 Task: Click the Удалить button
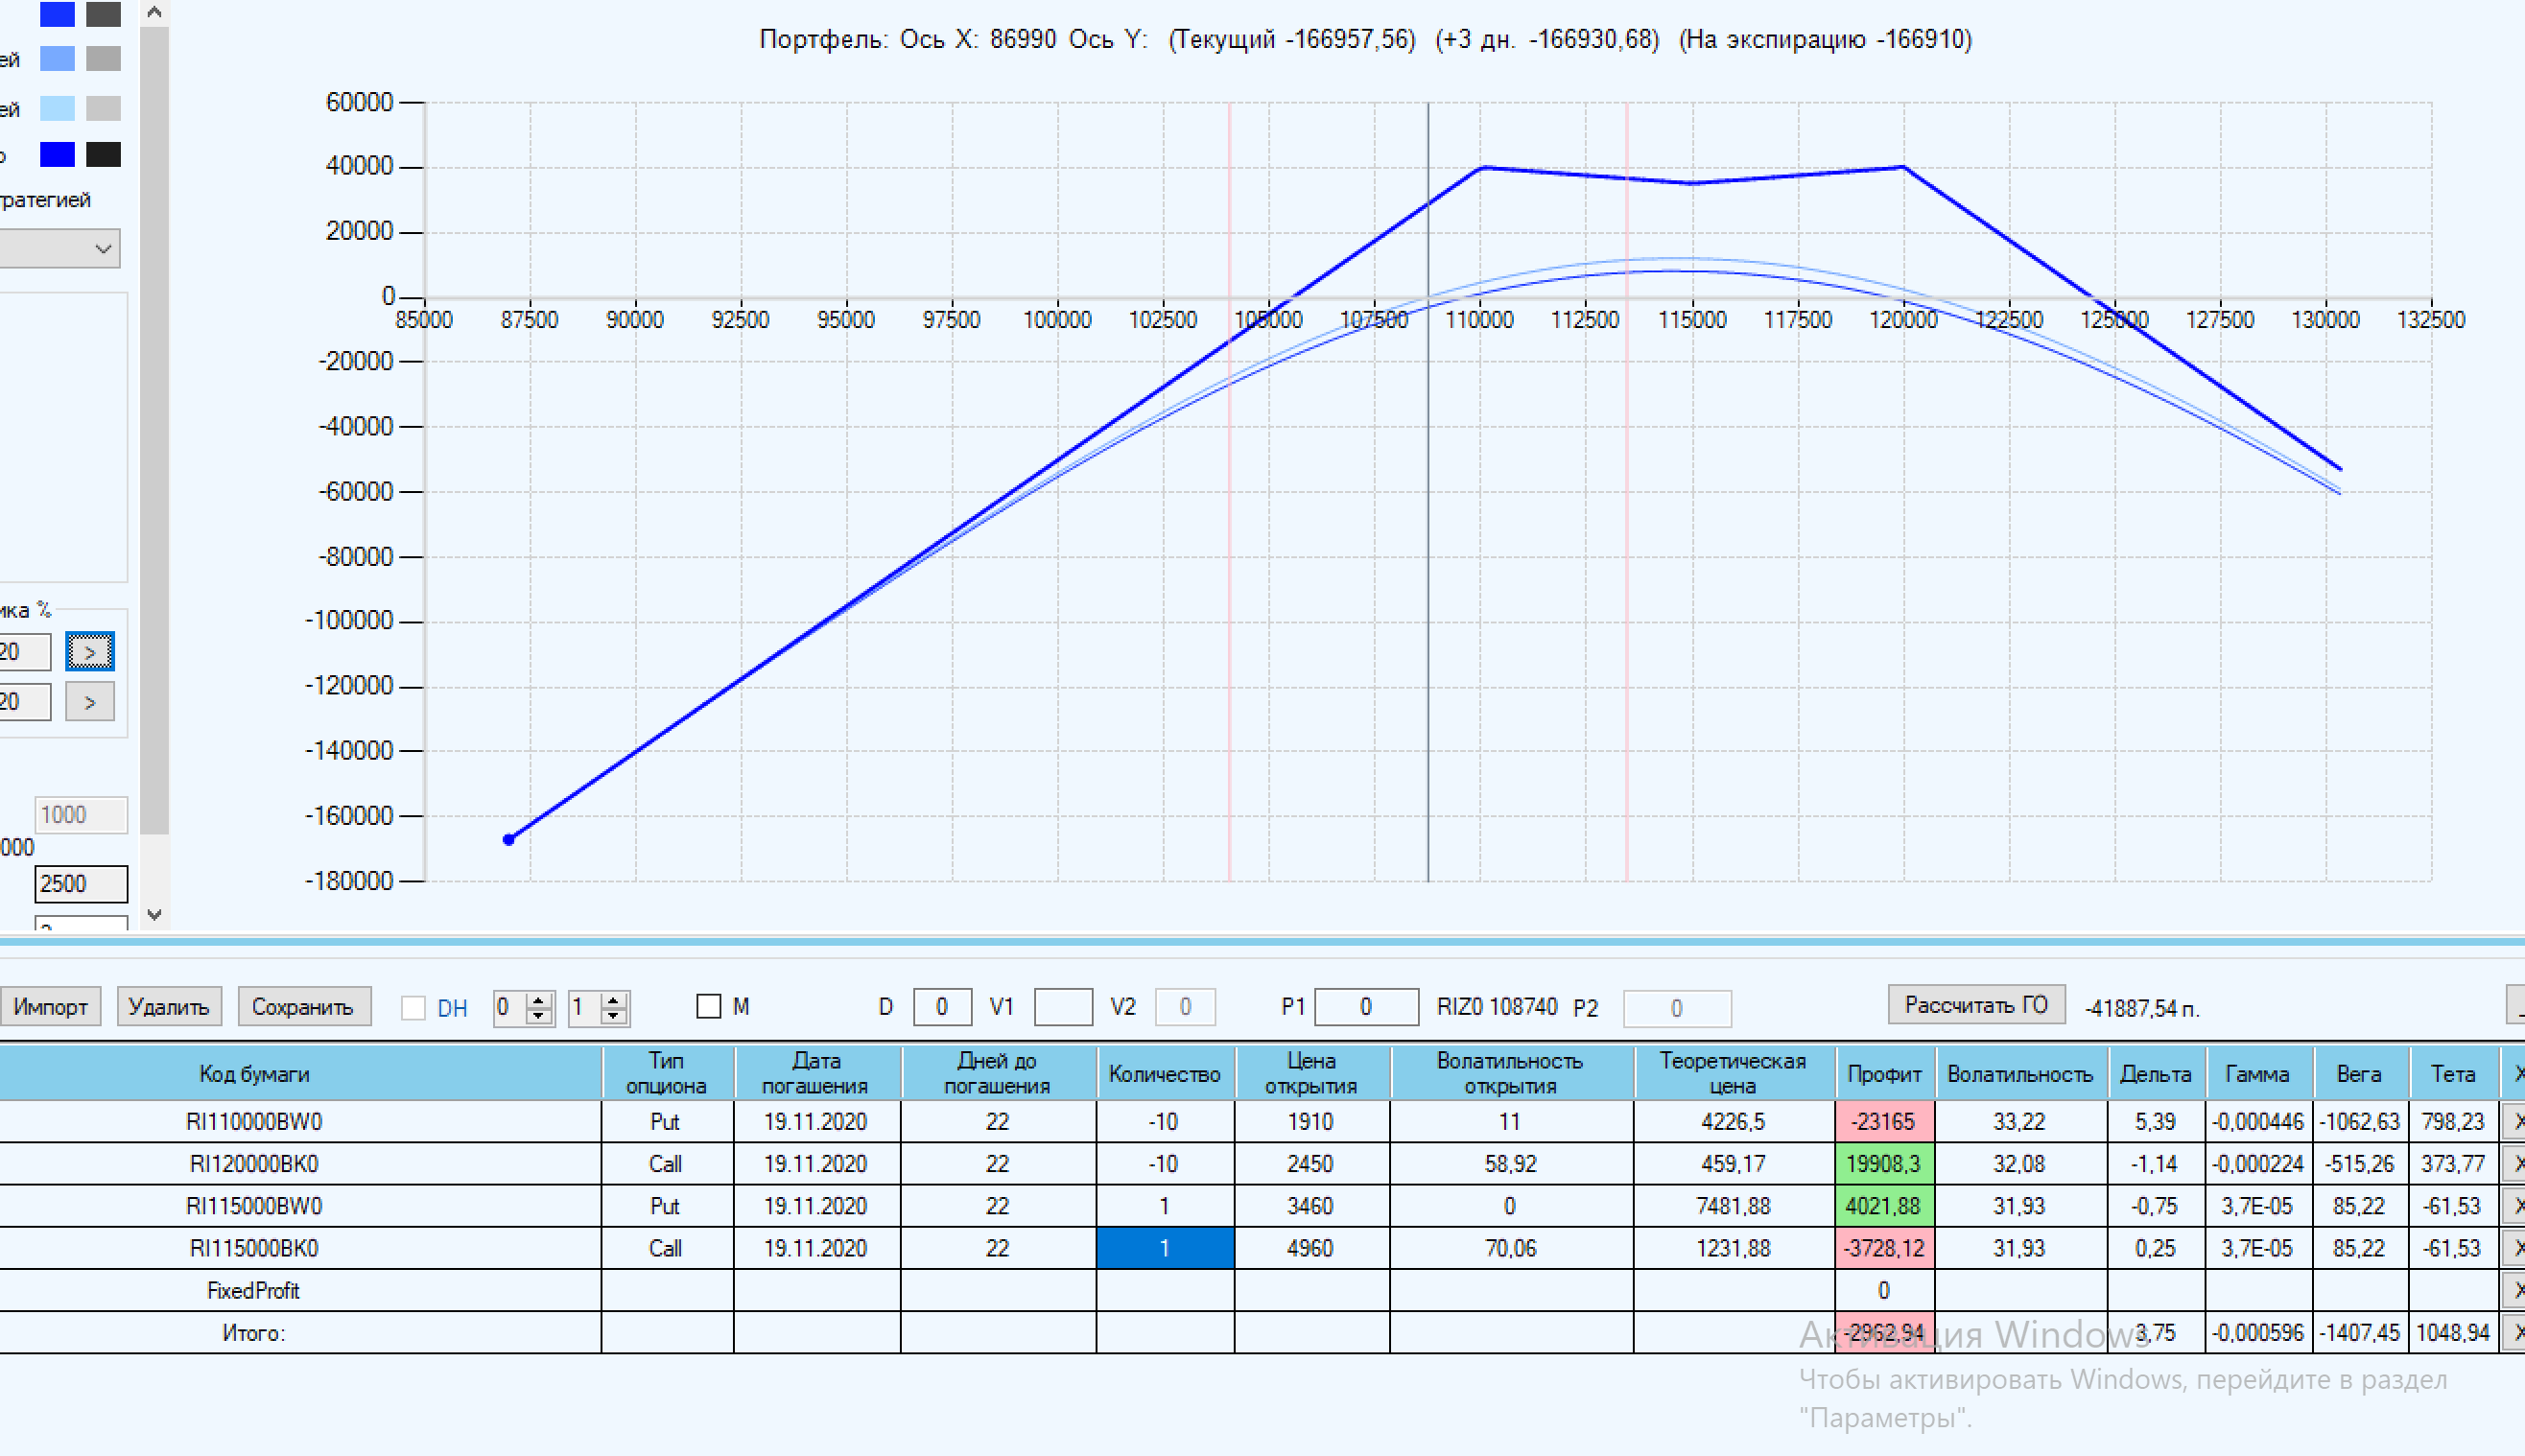point(168,1006)
